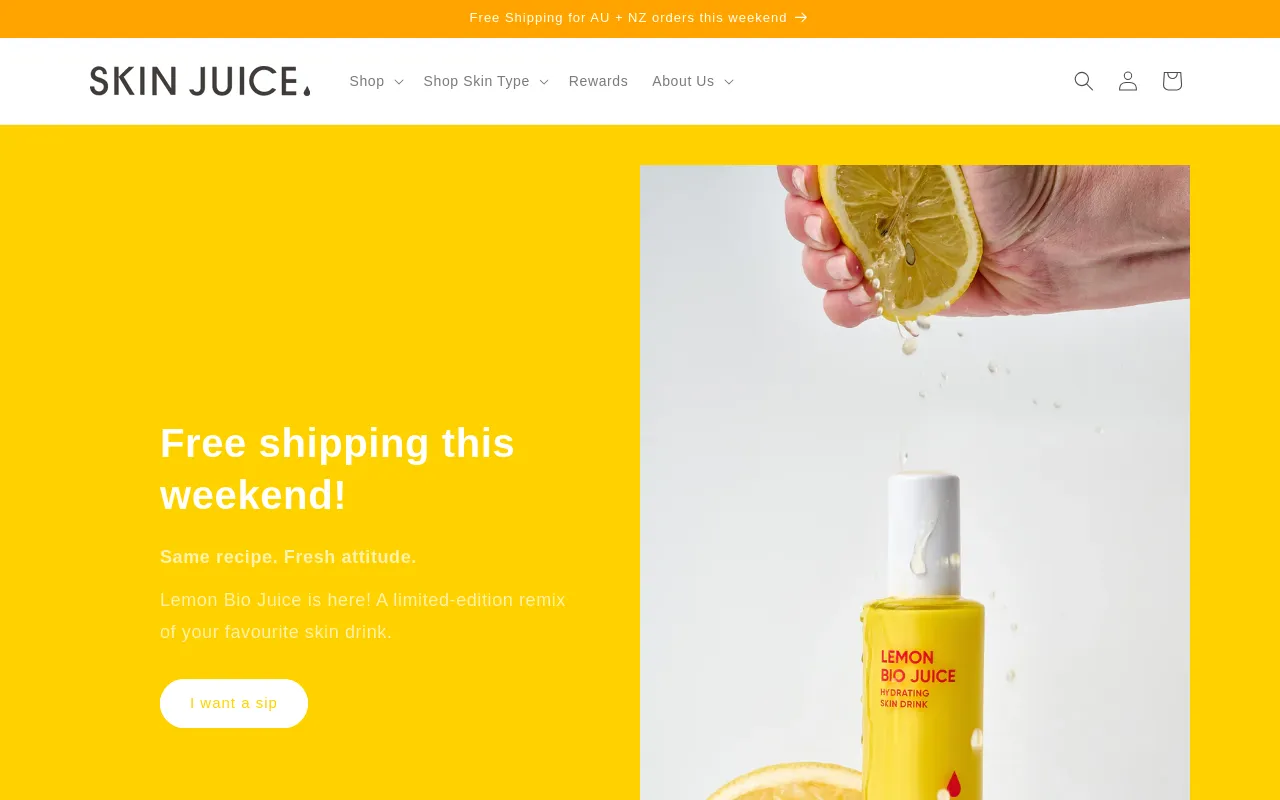Expand the chevron next to Shop
The width and height of the screenshot is (1280, 800).
coord(398,82)
